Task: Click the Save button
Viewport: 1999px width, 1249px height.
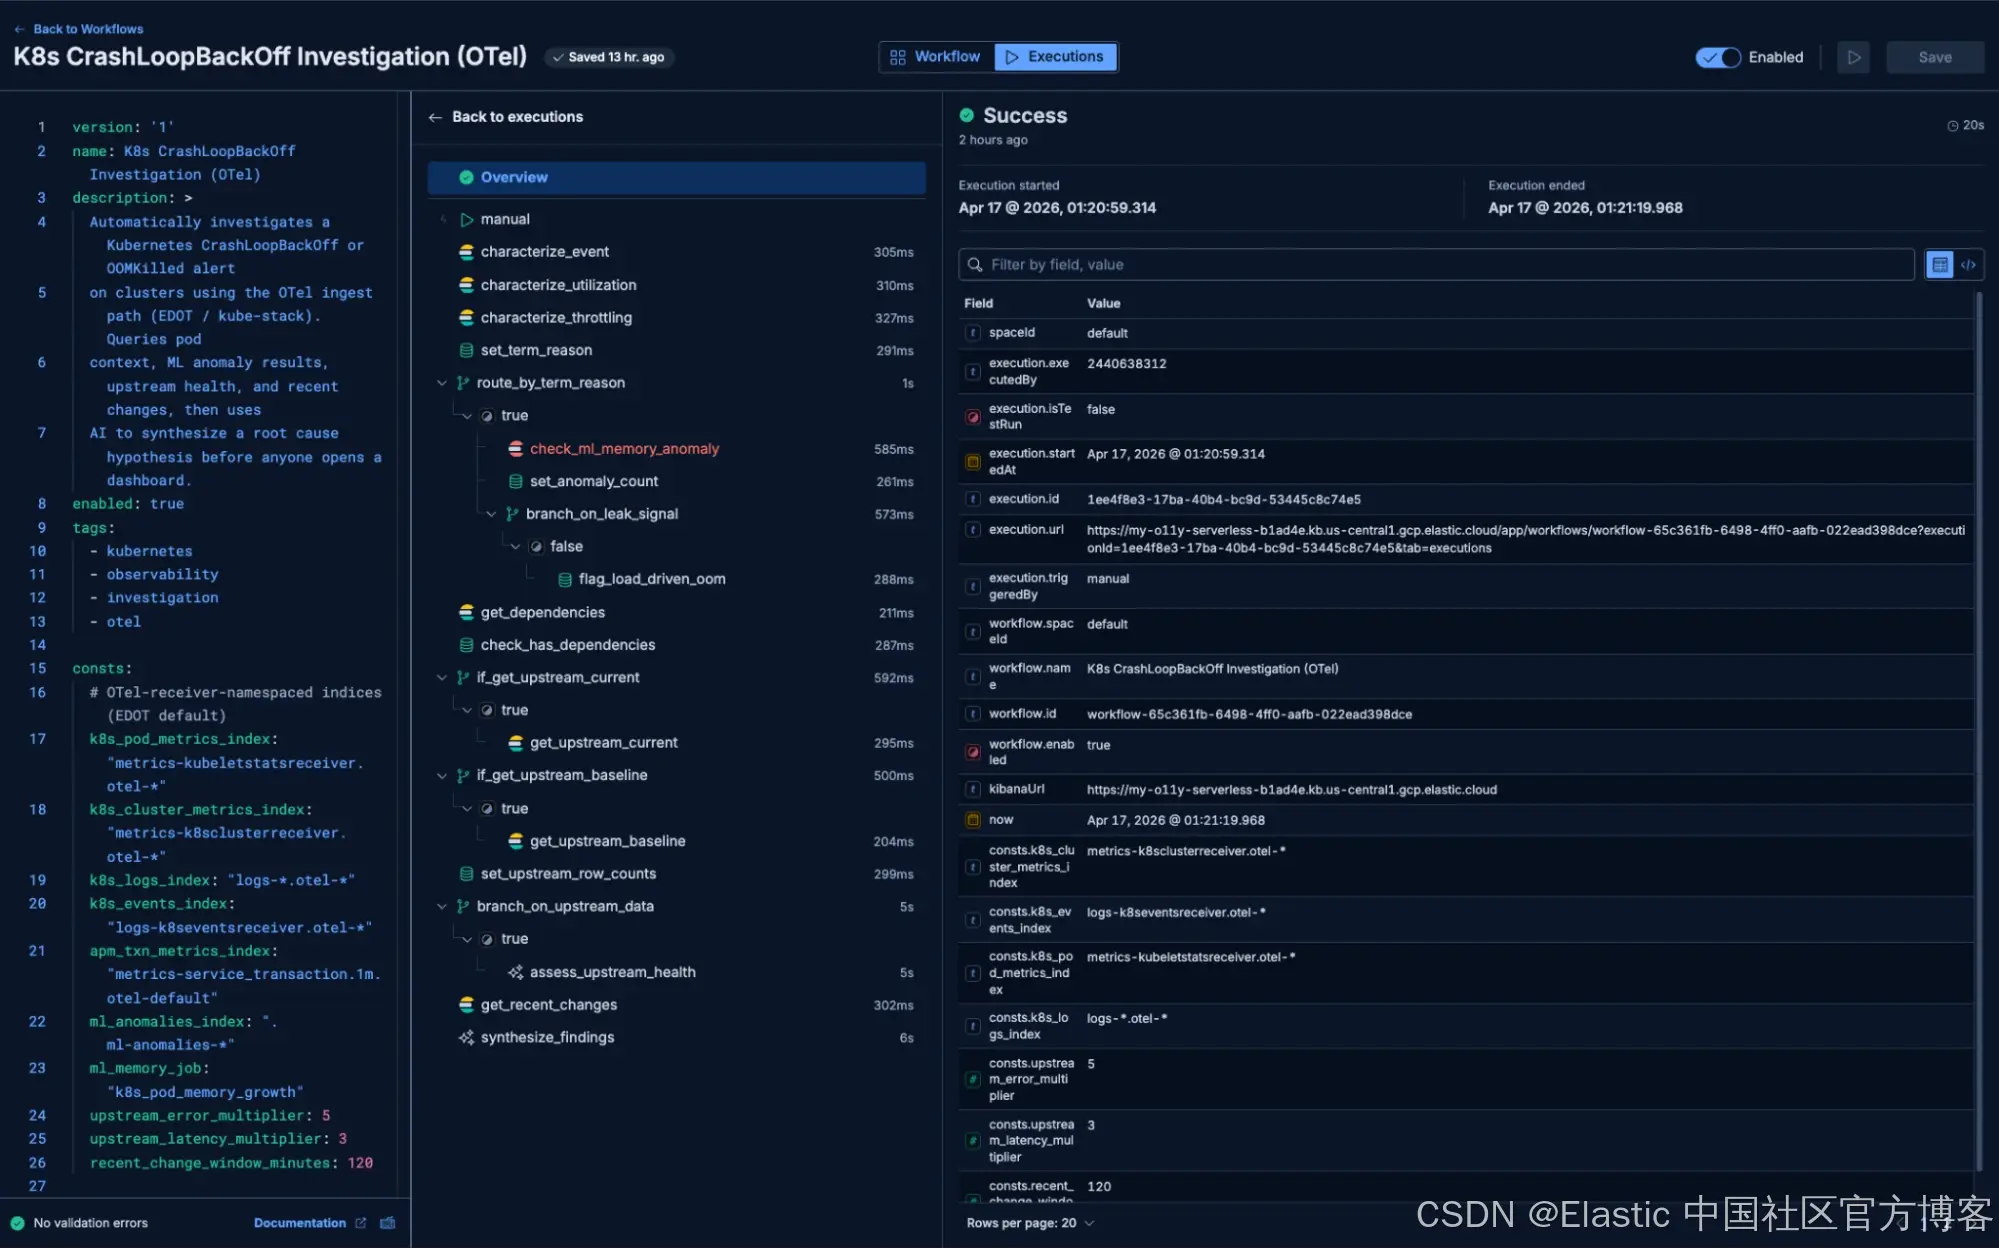Action: click(1934, 57)
